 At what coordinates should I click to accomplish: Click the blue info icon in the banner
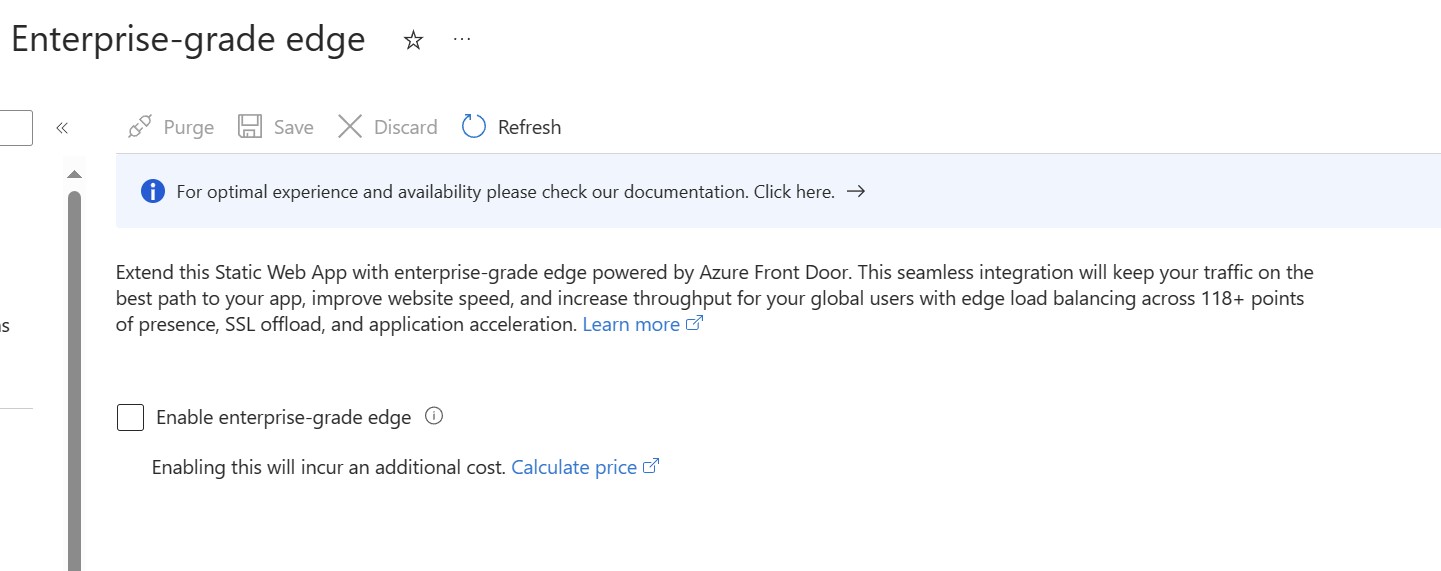point(153,191)
